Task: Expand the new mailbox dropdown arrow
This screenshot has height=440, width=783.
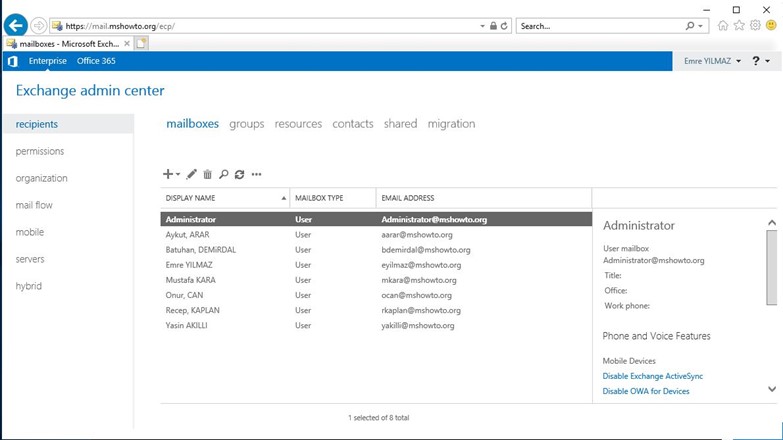Action: point(178,174)
